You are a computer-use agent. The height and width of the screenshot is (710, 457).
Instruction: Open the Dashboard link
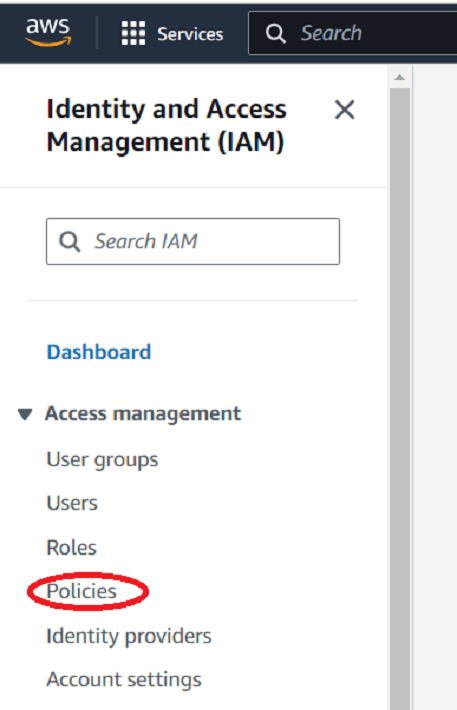point(99,352)
